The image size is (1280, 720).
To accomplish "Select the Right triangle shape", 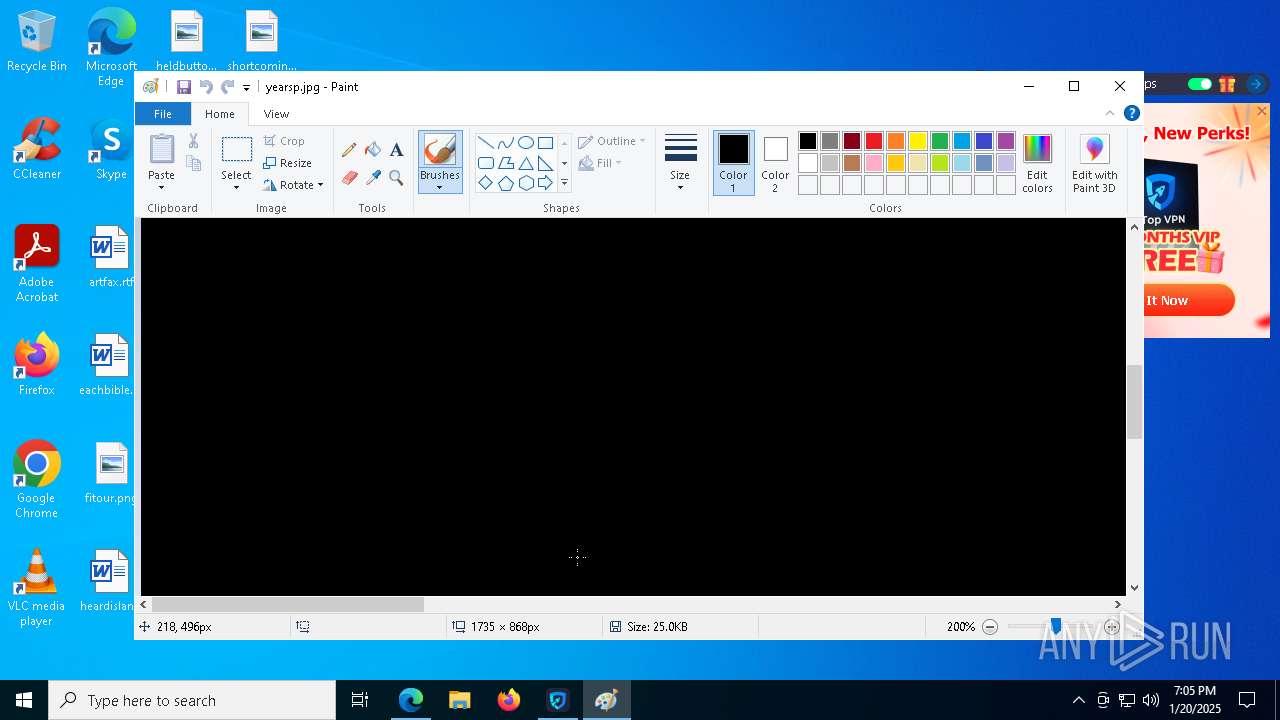I will 545,163.
